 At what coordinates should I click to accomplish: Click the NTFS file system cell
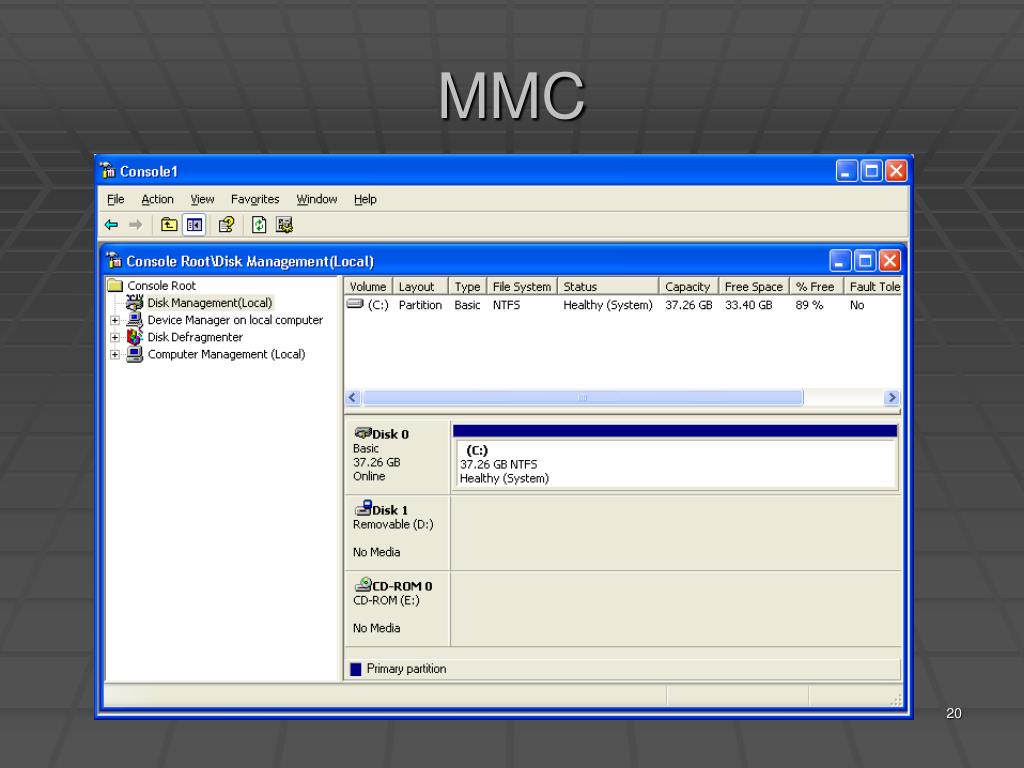point(507,305)
